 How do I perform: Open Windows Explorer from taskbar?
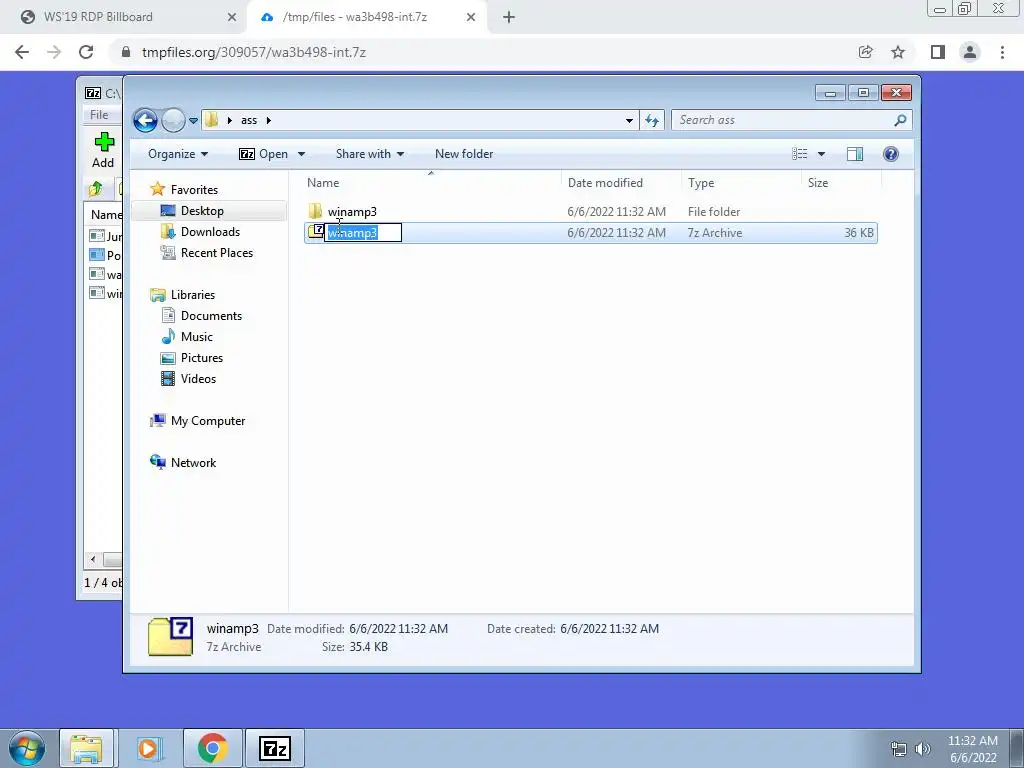pos(86,748)
